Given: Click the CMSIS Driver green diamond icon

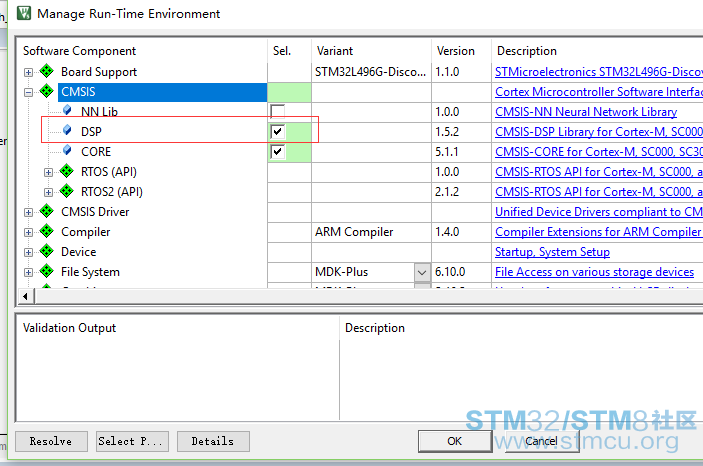Looking at the screenshot, I should (x=47, y=211).
